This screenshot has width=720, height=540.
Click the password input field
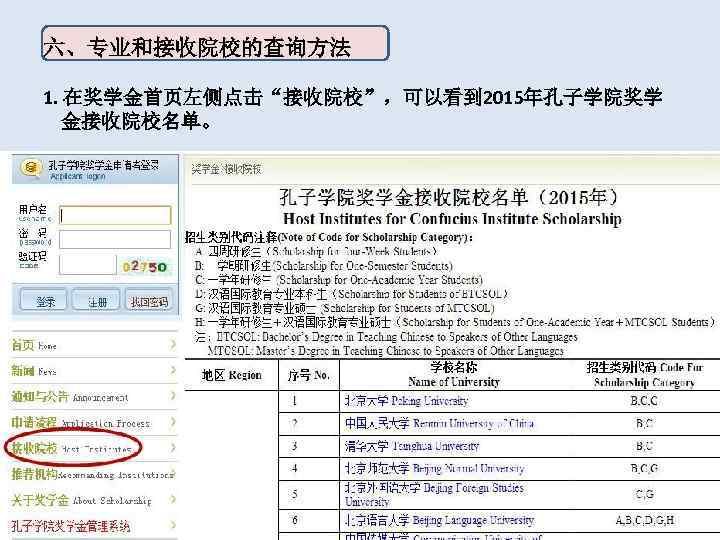115,239
